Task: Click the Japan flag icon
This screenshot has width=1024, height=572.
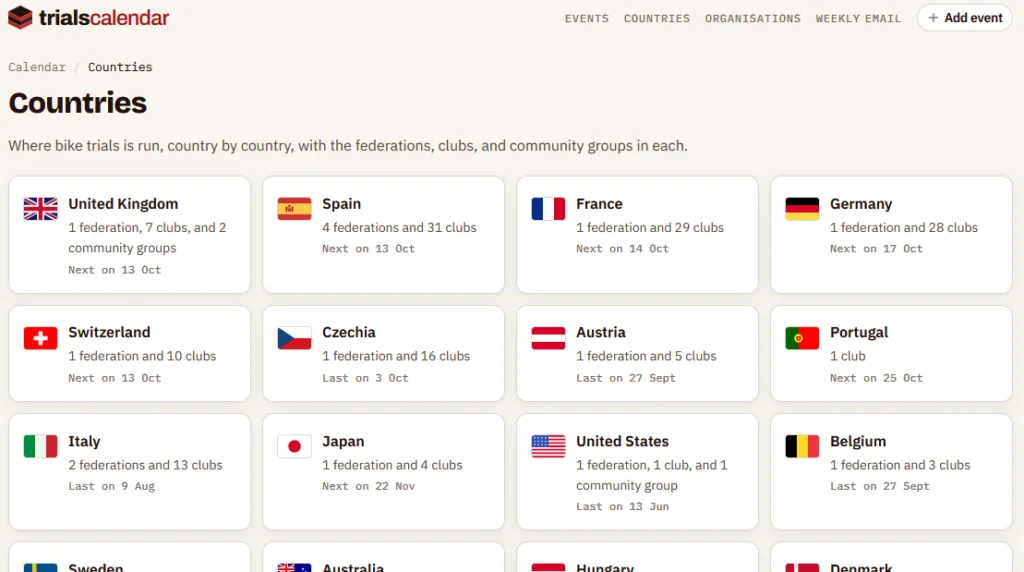Action: point(295,447)
